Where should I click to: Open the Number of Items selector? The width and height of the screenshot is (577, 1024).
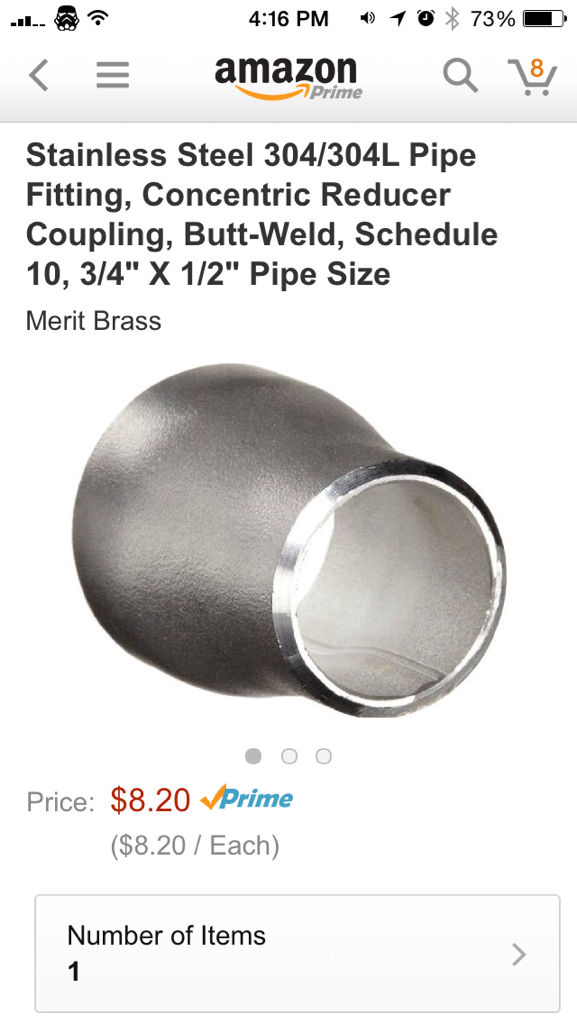(x=297, y=953)
